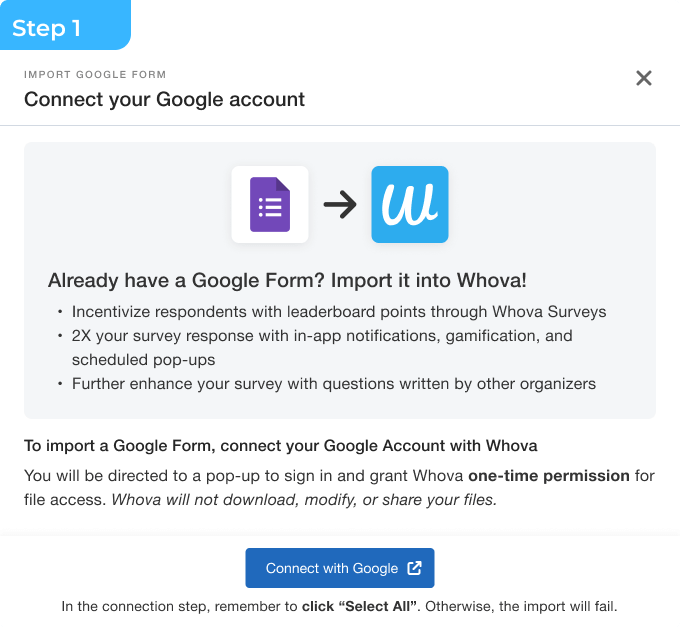Click the 'Further enhance your survey' bullet
680x629 pixels.
coord(335,383)
